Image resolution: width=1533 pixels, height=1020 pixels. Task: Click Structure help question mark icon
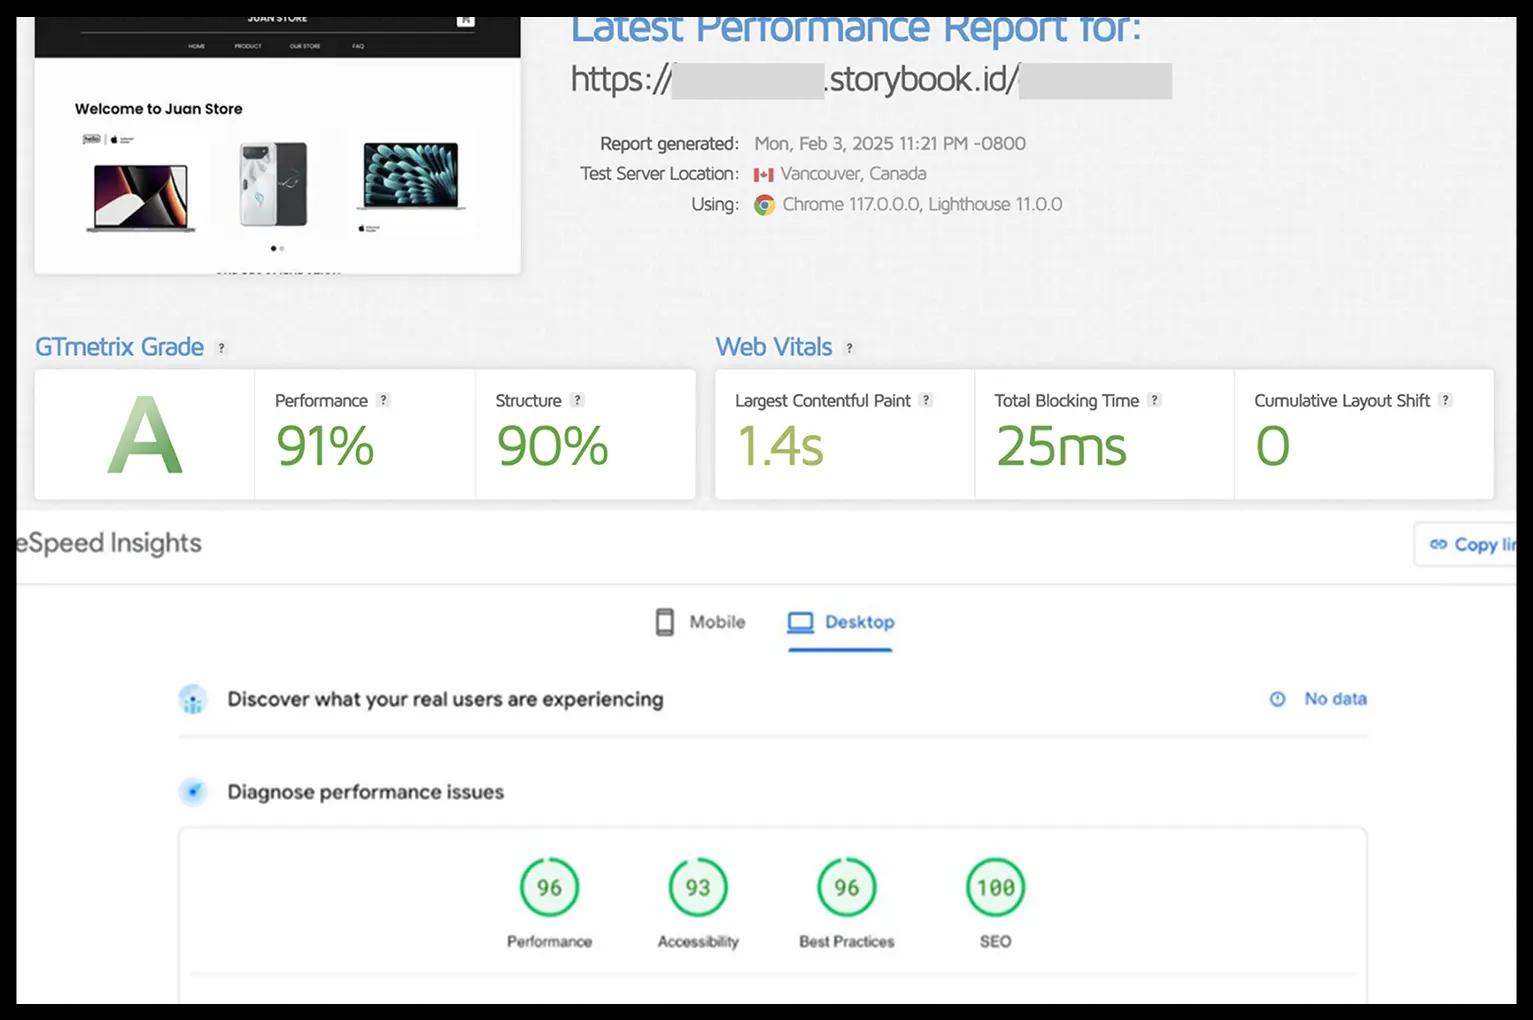pyautogui.click(x=577, y=400)
